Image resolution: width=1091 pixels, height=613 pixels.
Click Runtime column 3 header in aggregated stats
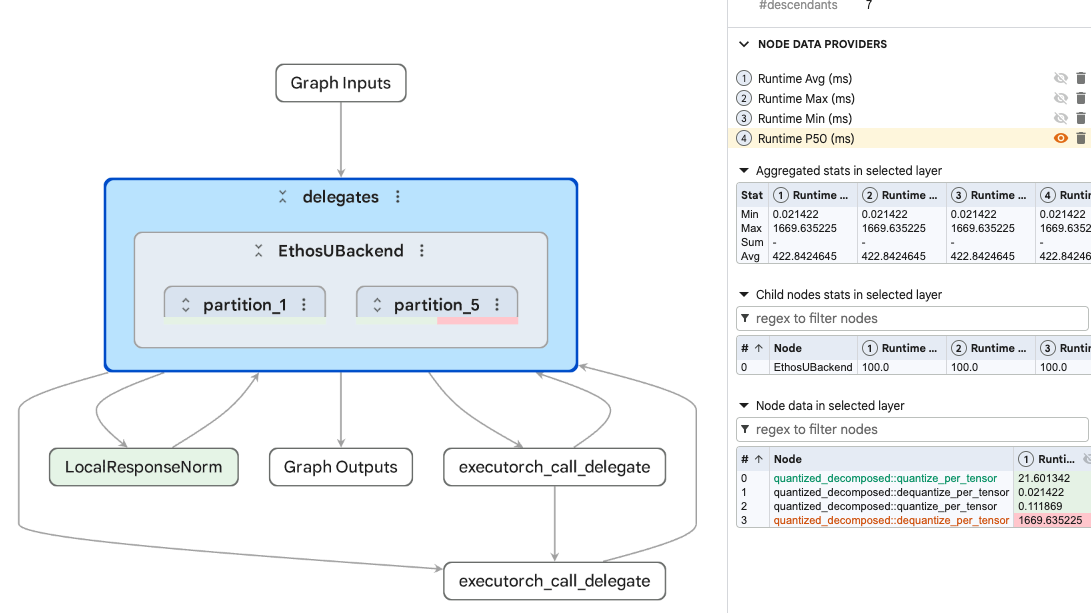990,196
